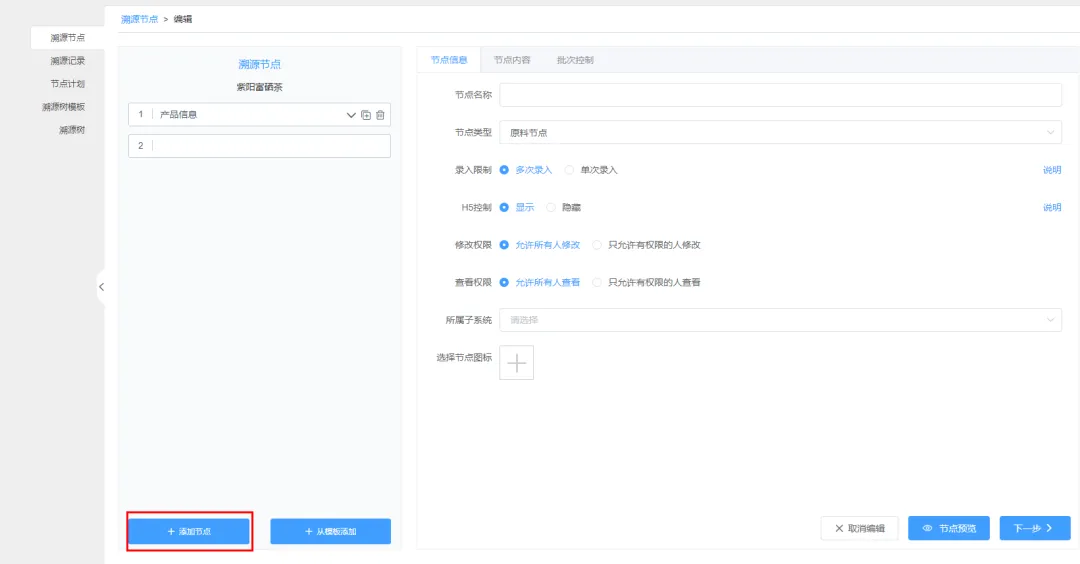Expand the 产品信息 node chevron
Image resolution: width=1080 pixels, height=564 pixels.
pos(351,115)
